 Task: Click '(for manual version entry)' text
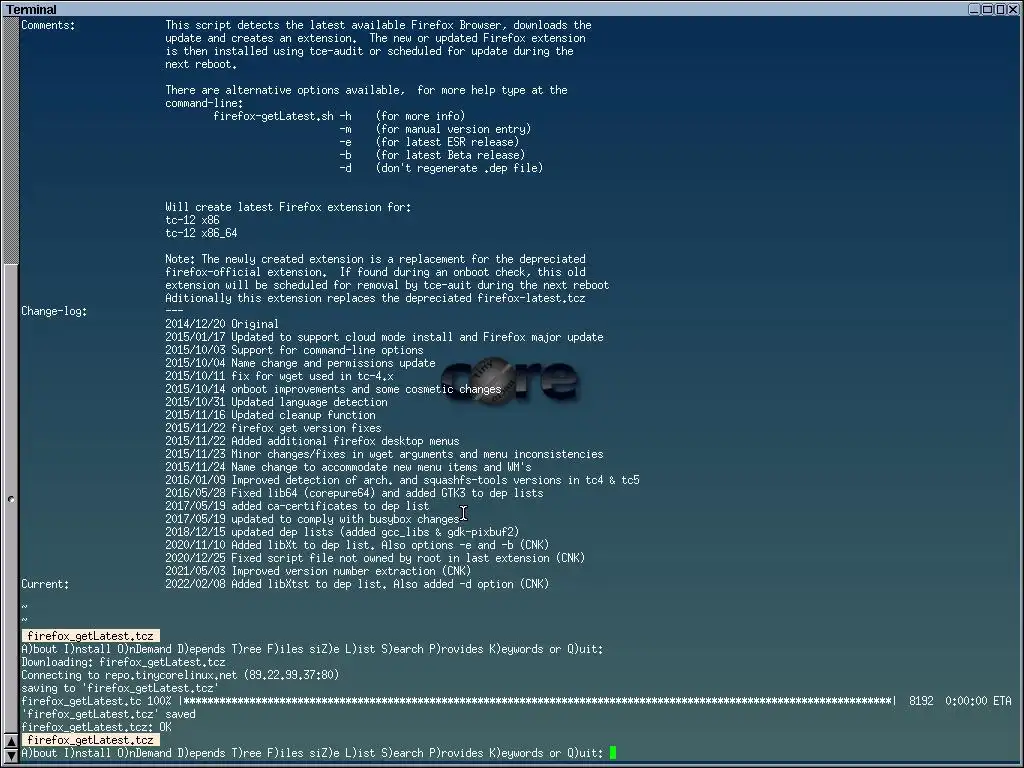(453, 129)
